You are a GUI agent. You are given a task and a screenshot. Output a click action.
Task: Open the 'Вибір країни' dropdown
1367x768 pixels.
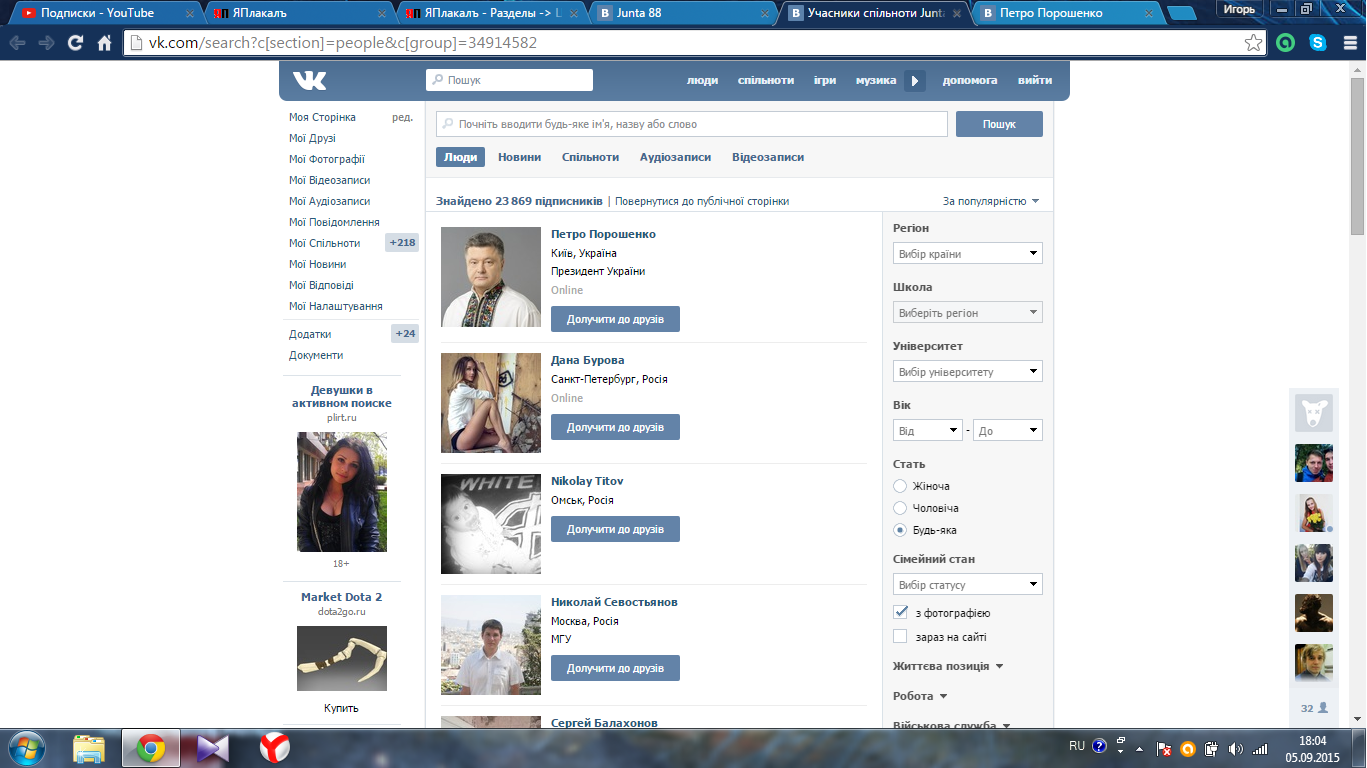[x=968, y=253]
